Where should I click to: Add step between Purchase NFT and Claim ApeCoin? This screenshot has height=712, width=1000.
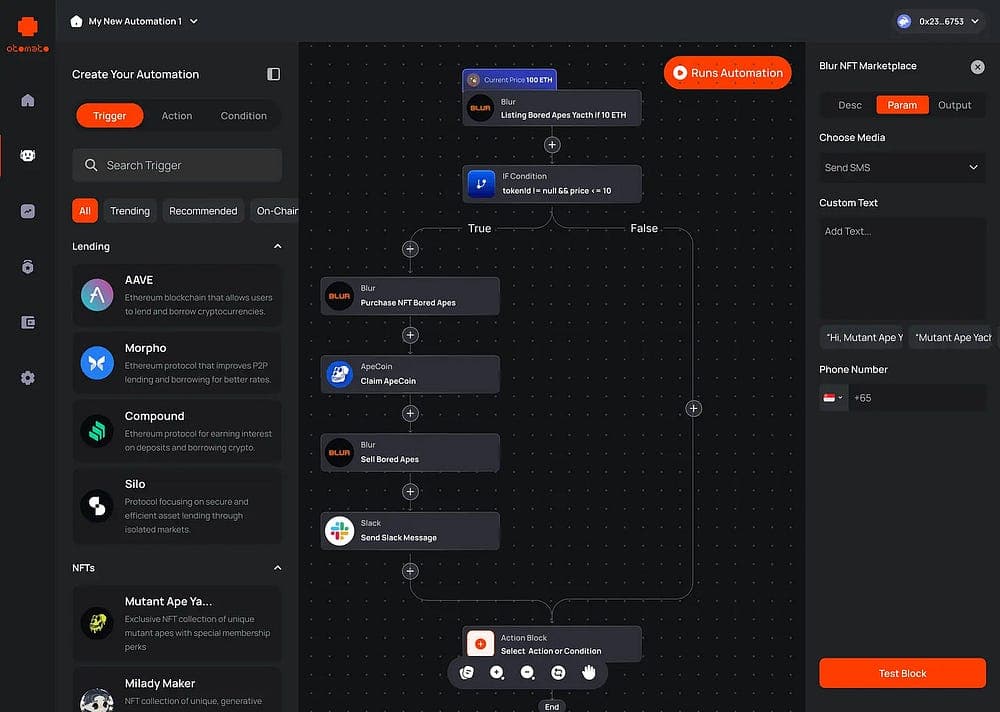[x=410, y=335]
